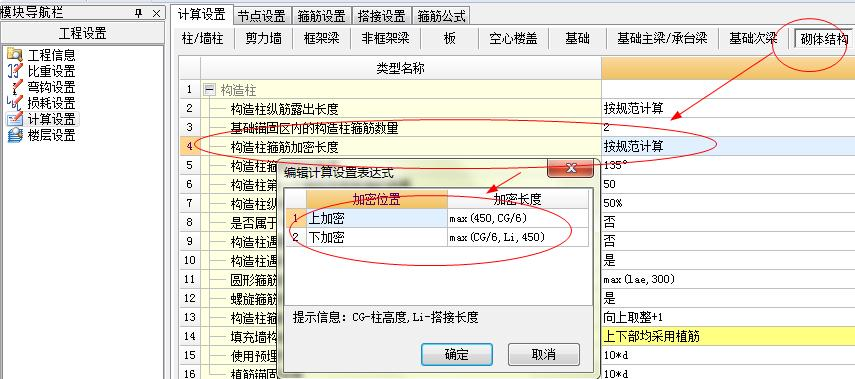Select the 基础 category
855x379 pixels.
tap(577, 39)
